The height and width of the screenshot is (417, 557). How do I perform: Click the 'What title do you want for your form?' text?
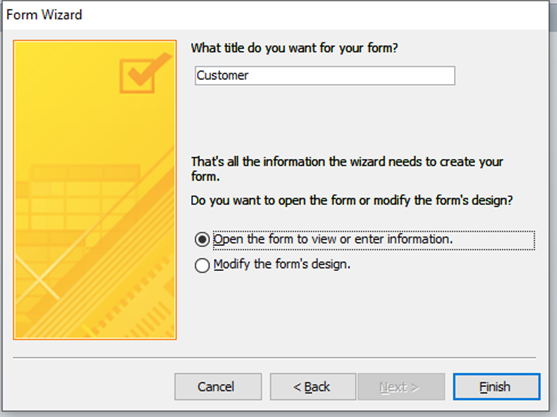(294, 48)
